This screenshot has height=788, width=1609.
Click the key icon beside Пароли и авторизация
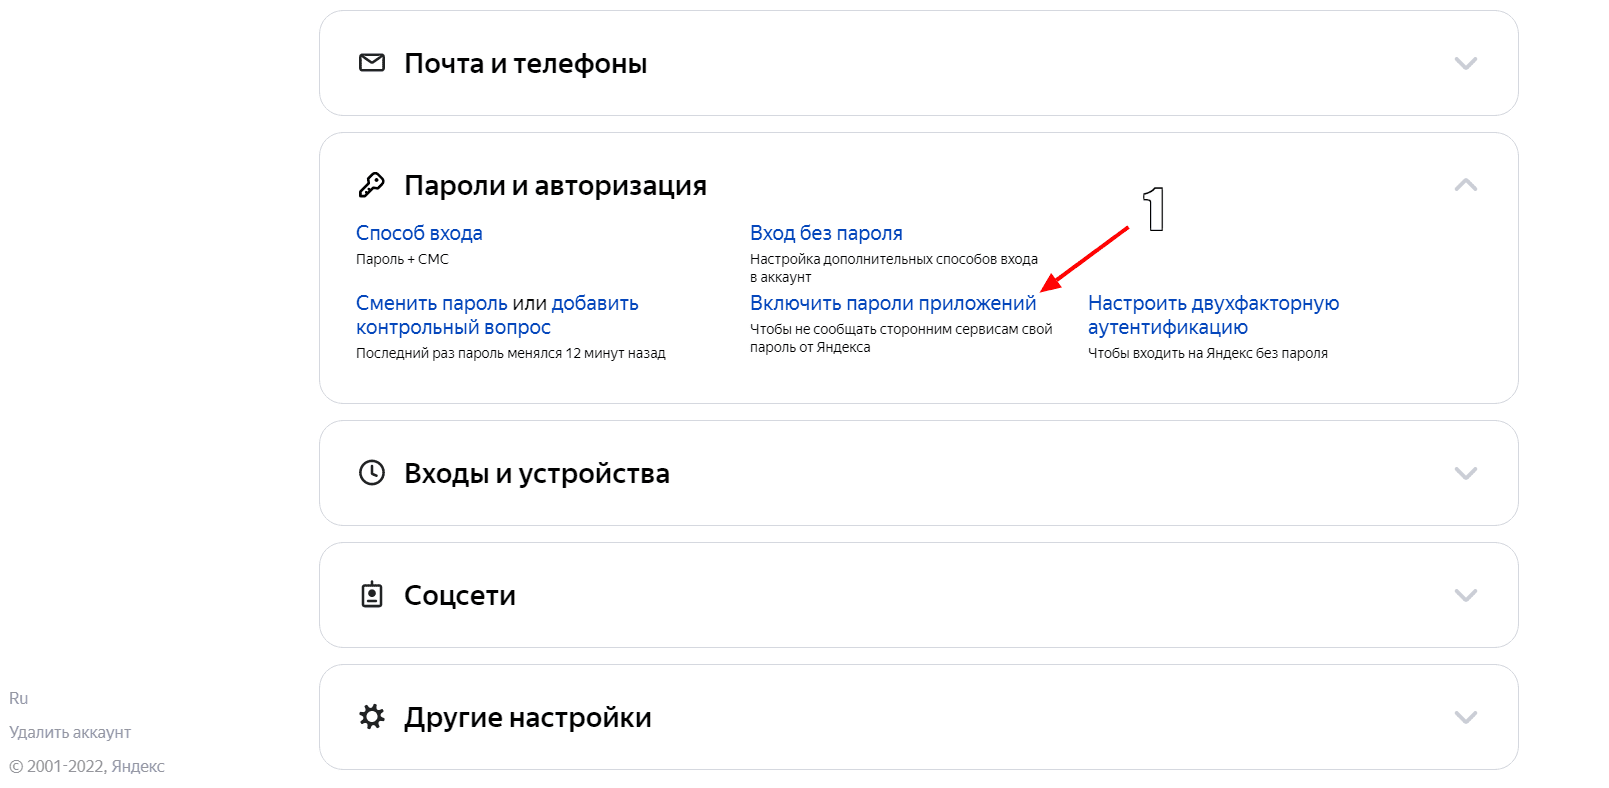pyautogui.click(x=371, y=185)
